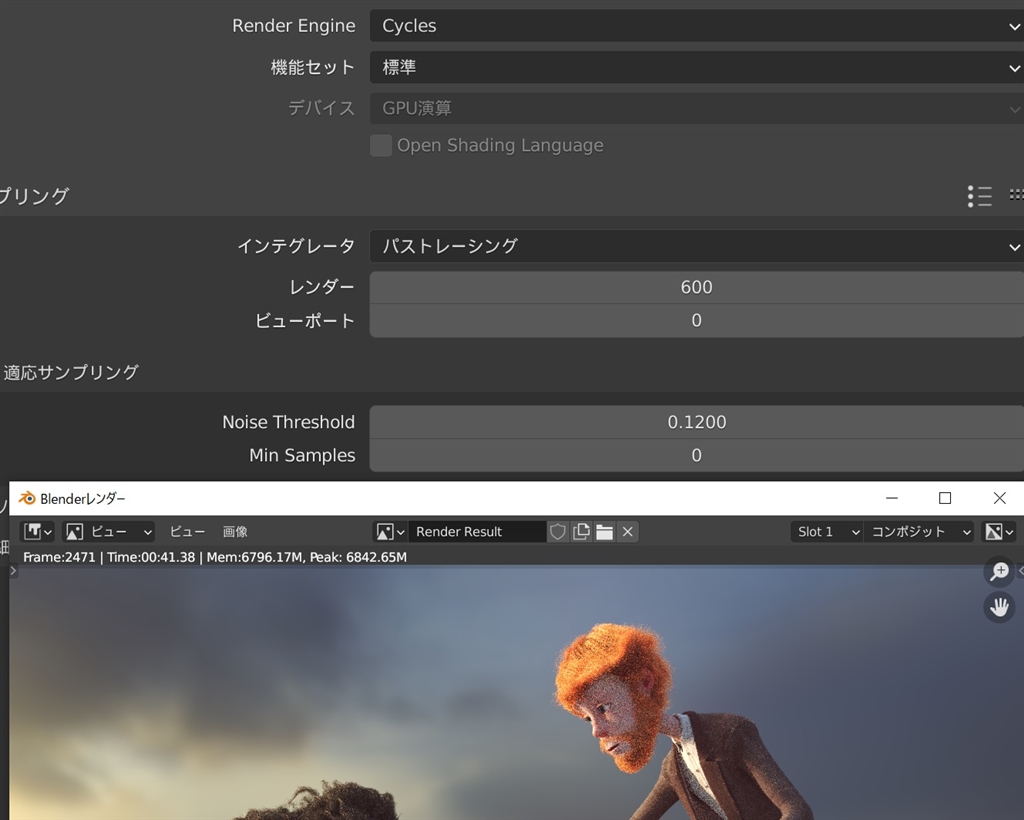Viewport: 1024px width, 820px height.
Task: Enable the Open Shading Language checkbox
Action: click(x=381, y=146)
